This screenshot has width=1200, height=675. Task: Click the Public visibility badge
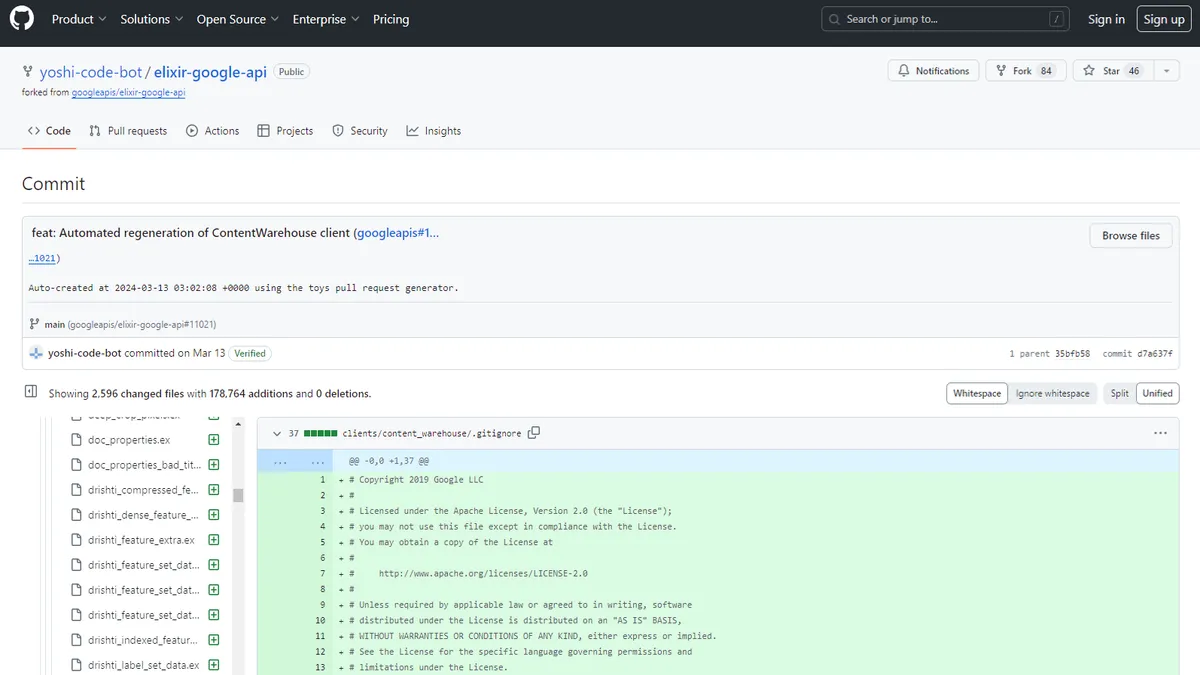click(292, 72)
